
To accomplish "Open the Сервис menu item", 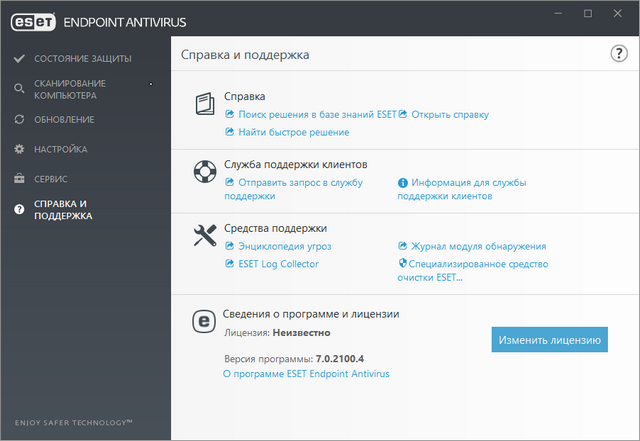I will pyautogui.click(x=51, y=179).
